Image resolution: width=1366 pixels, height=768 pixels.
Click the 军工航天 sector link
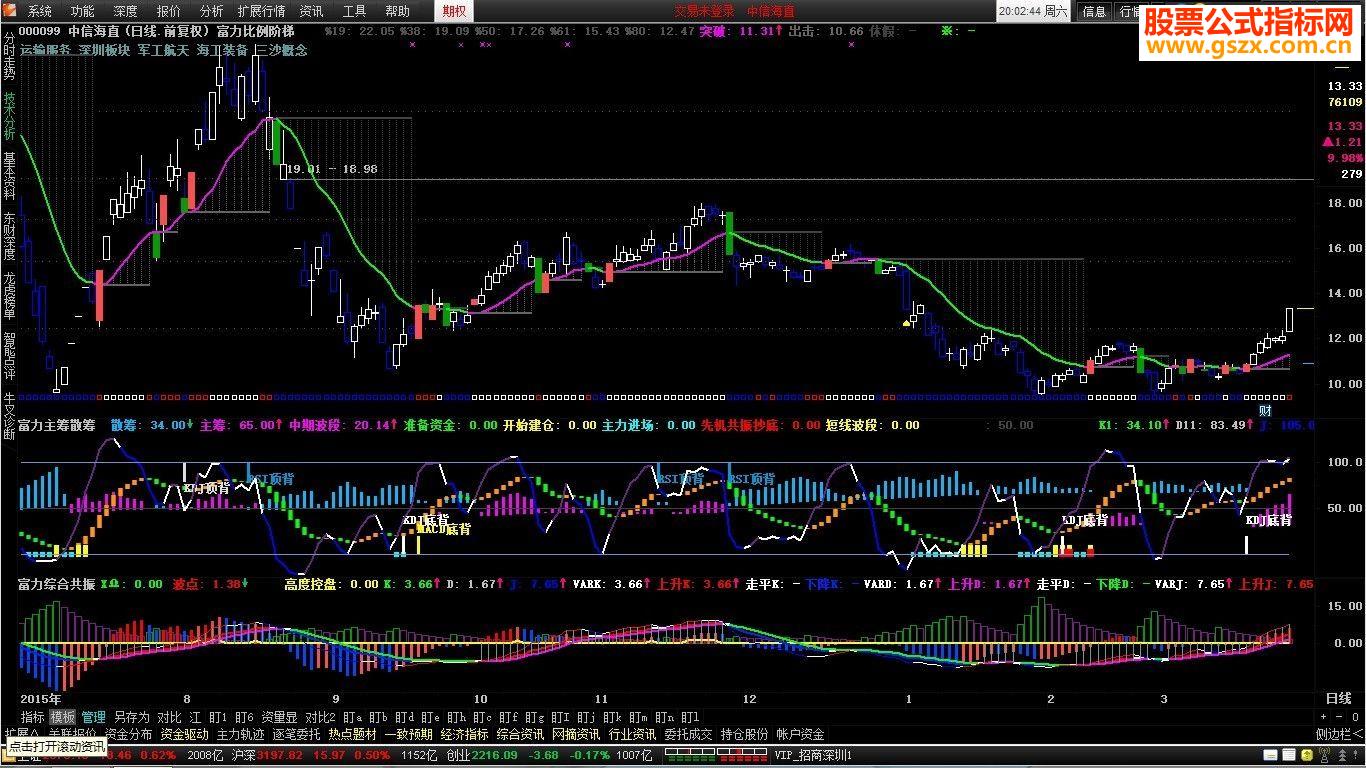(x=164, y=48)
